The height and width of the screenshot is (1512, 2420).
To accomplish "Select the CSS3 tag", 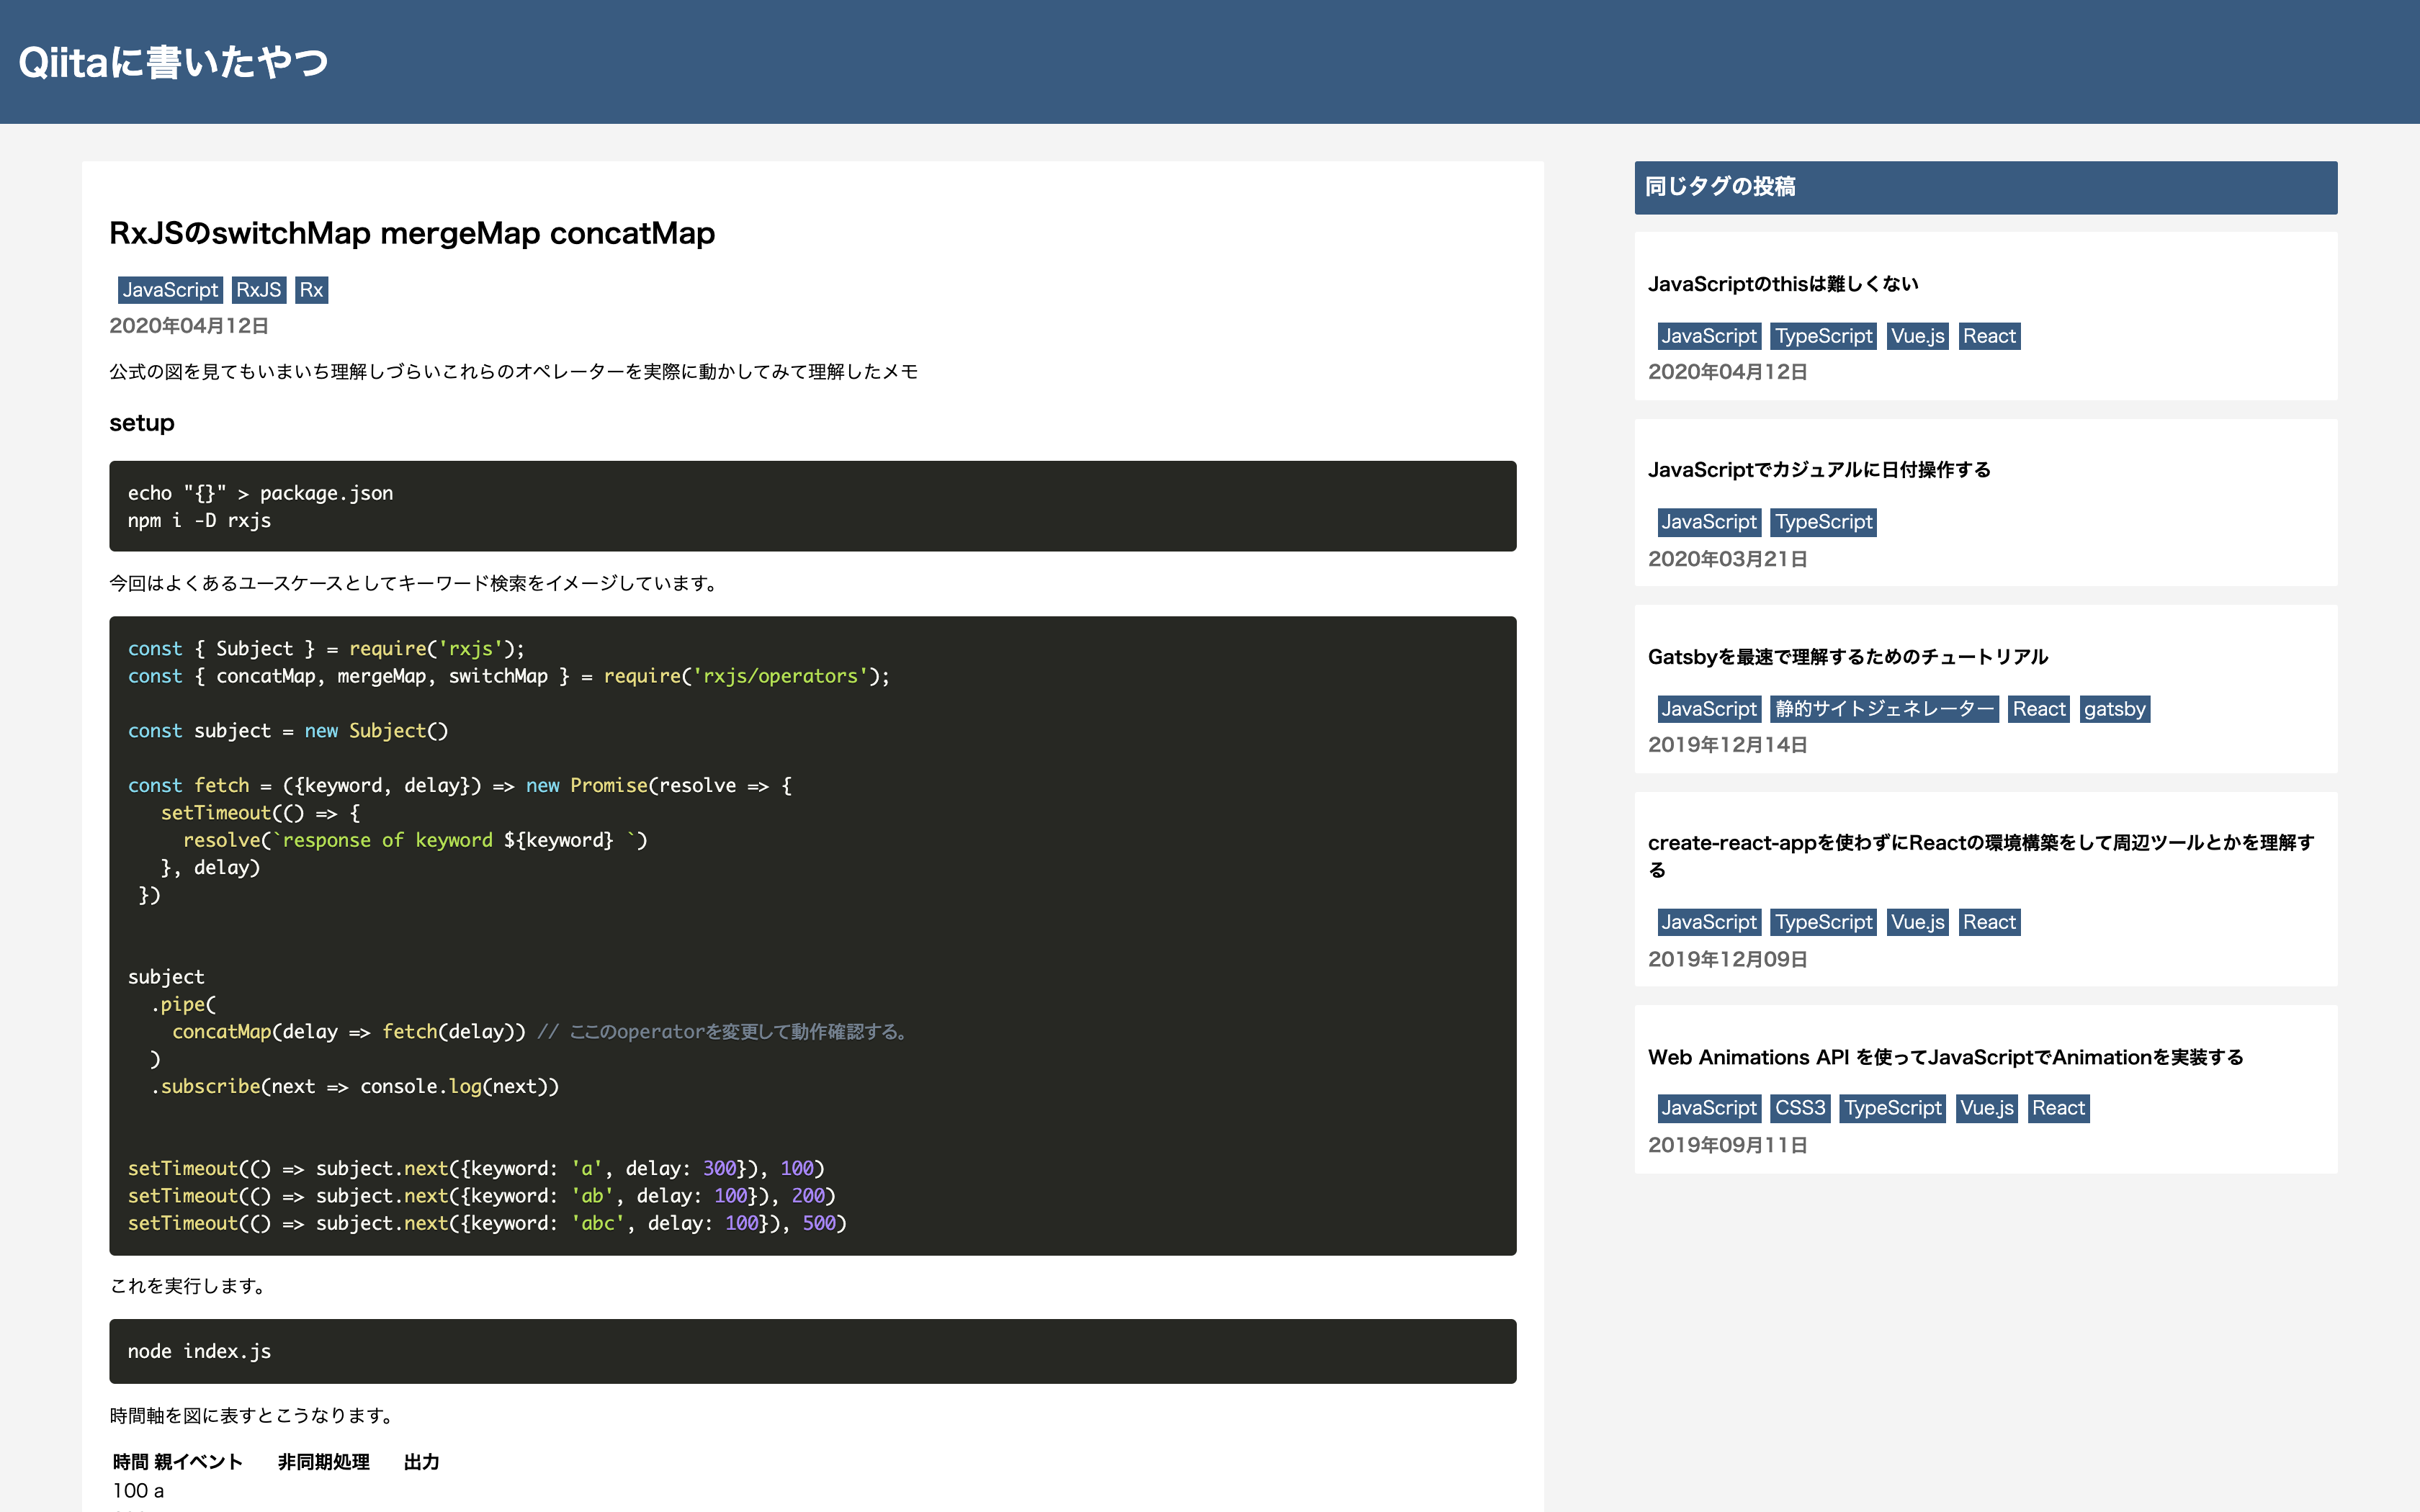I will tap(1800, 1108).
